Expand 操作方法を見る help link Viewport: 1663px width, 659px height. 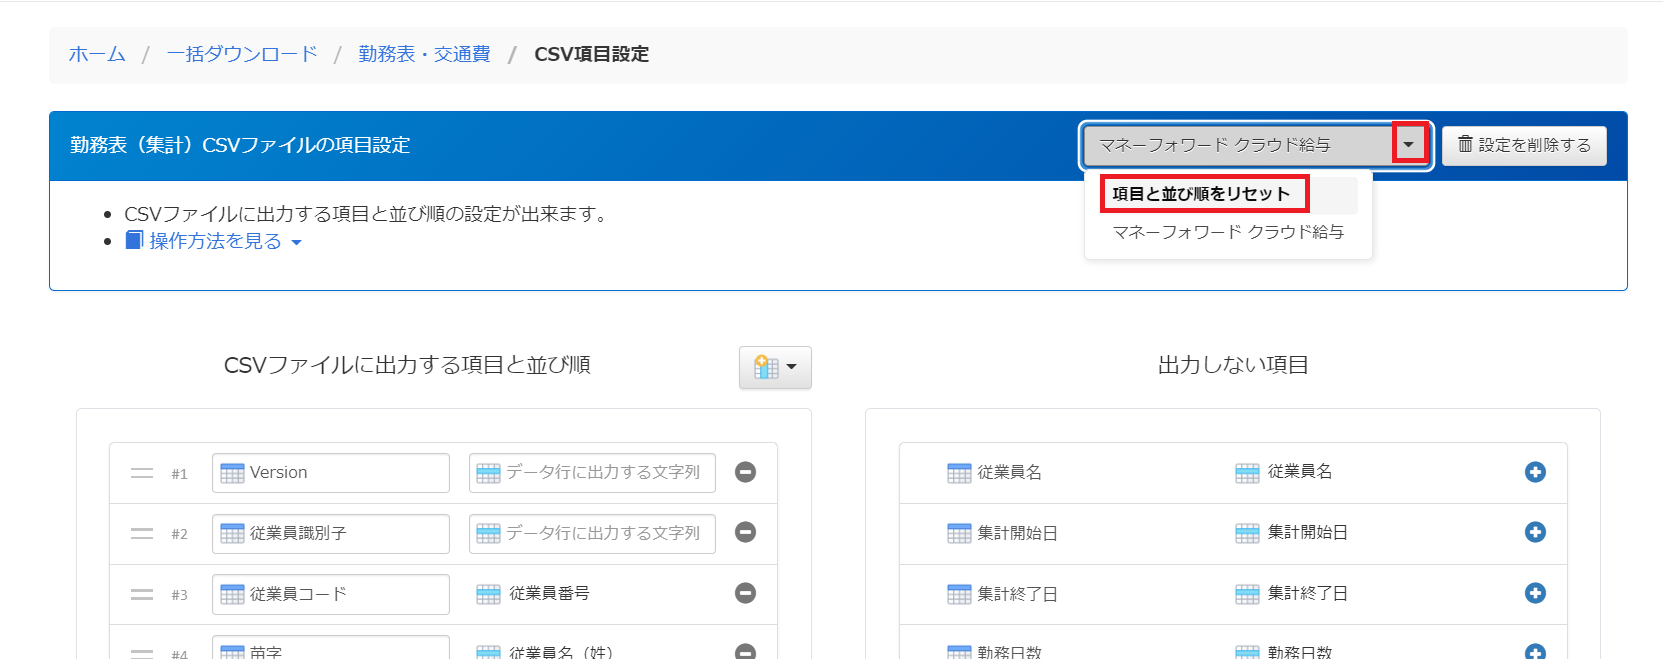coord(225,241)
